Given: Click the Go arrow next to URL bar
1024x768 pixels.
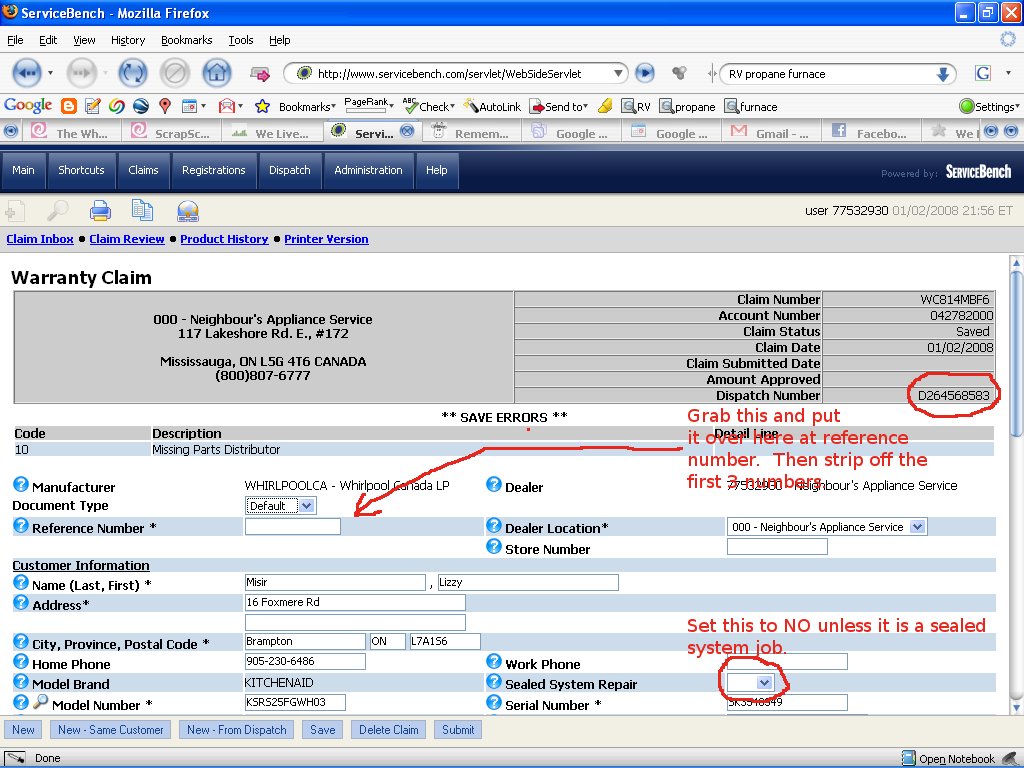Looking at the screenshot, I should pyautogui.click(x=645, y=73).
